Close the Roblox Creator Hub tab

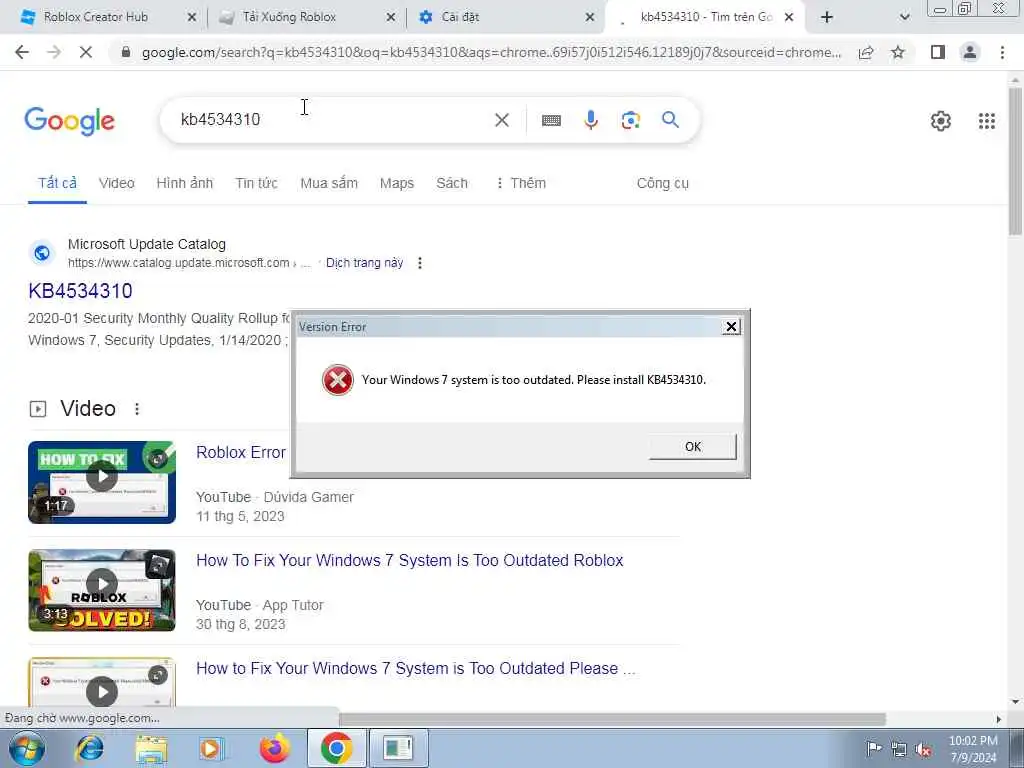point(191,17)
